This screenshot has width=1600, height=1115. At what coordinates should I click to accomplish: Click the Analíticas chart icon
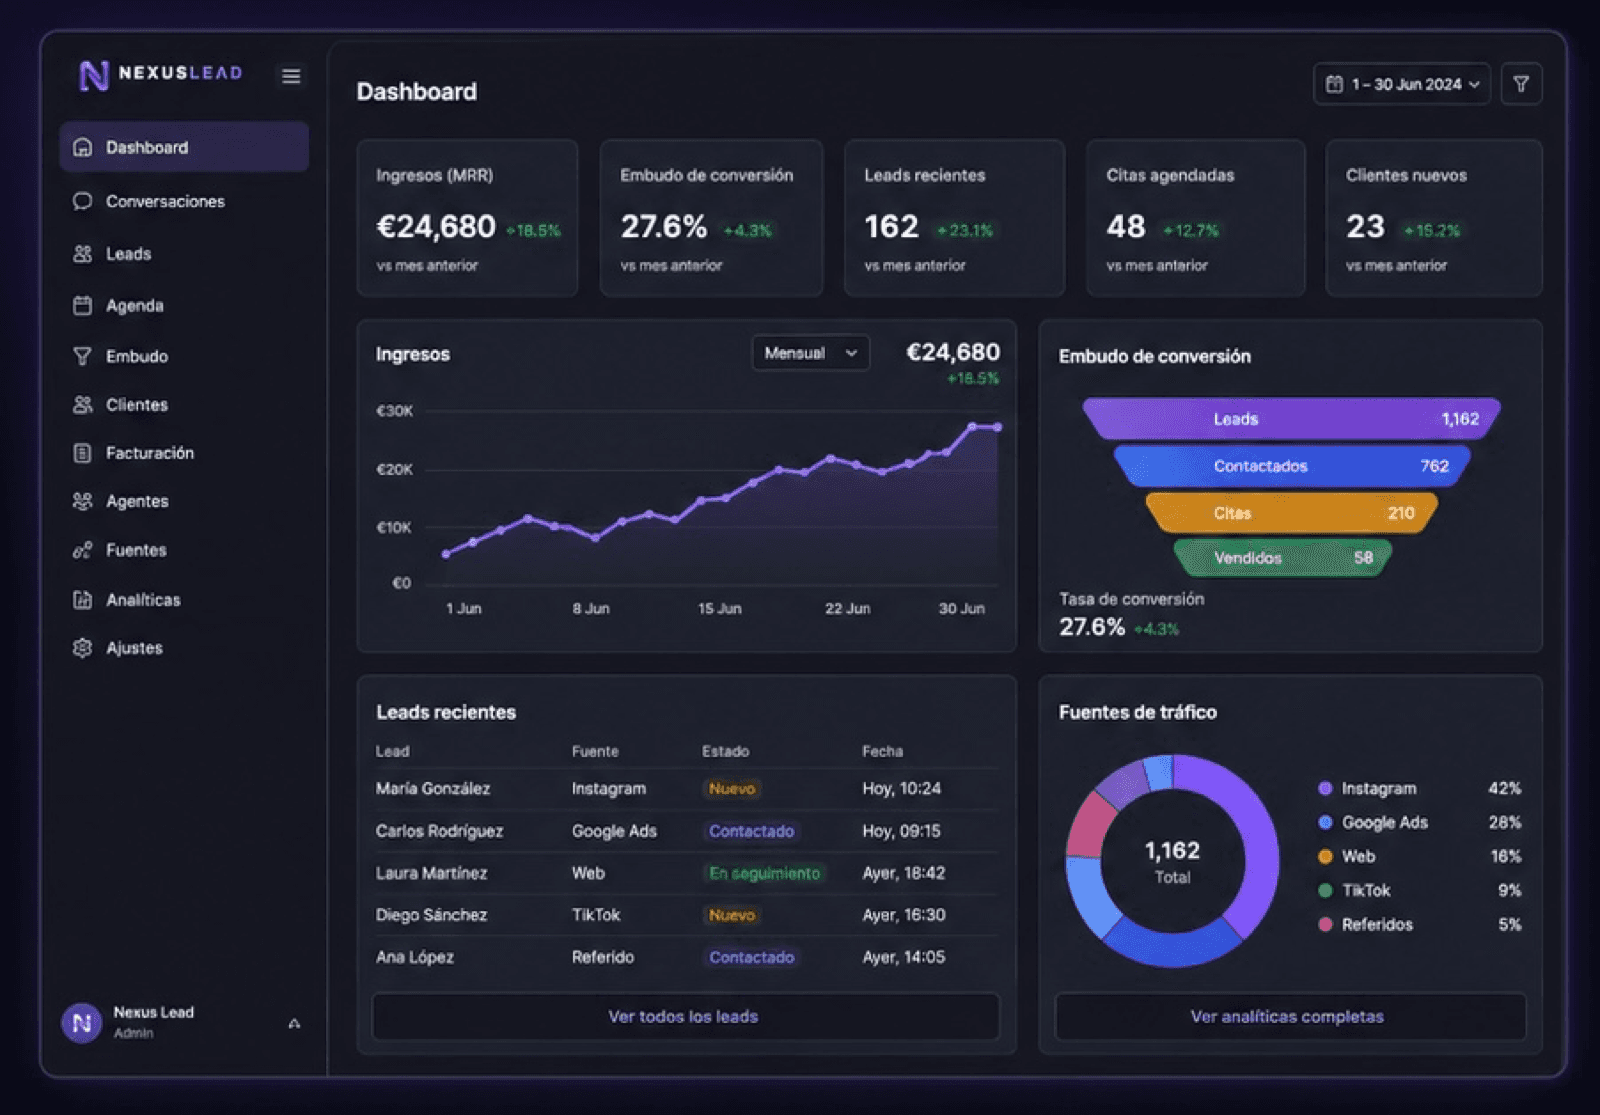point(82,600)
